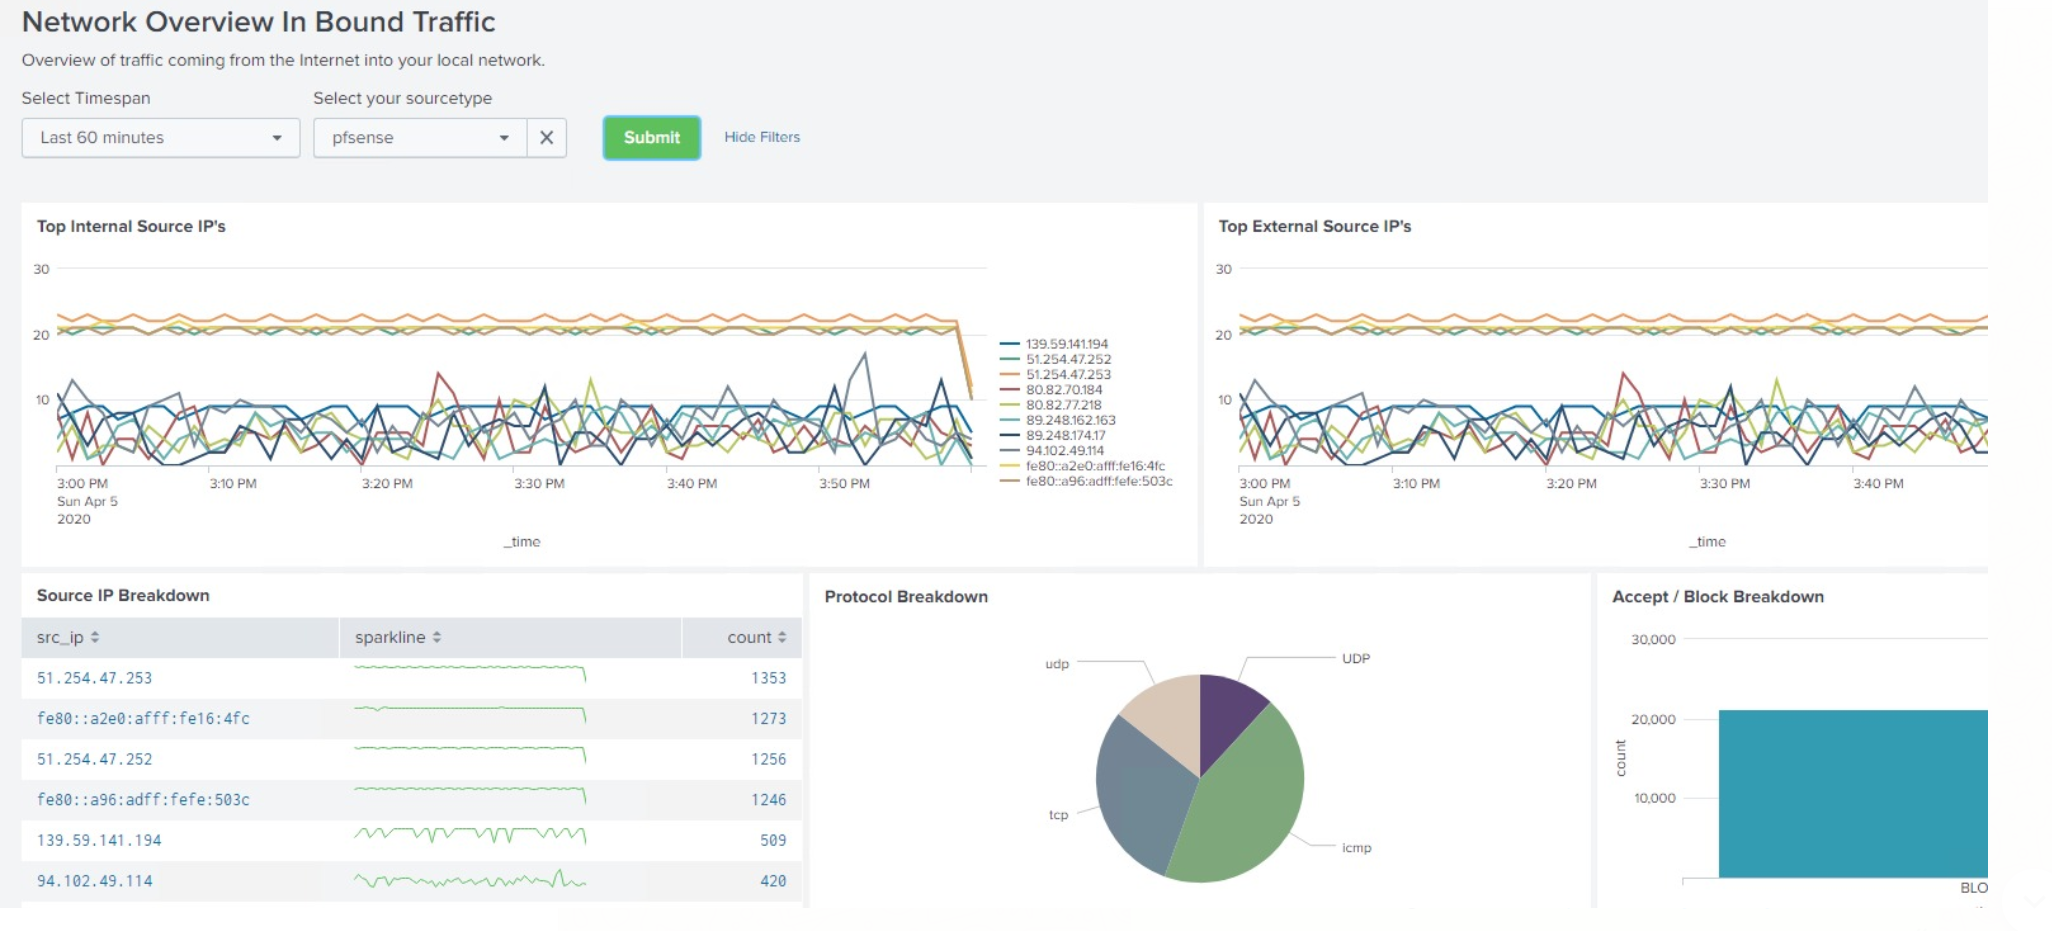This screenshot has width=2052, height=931.
Task: Select legend entry 89.248.162.163
Action: click(x=1057, y=420)
